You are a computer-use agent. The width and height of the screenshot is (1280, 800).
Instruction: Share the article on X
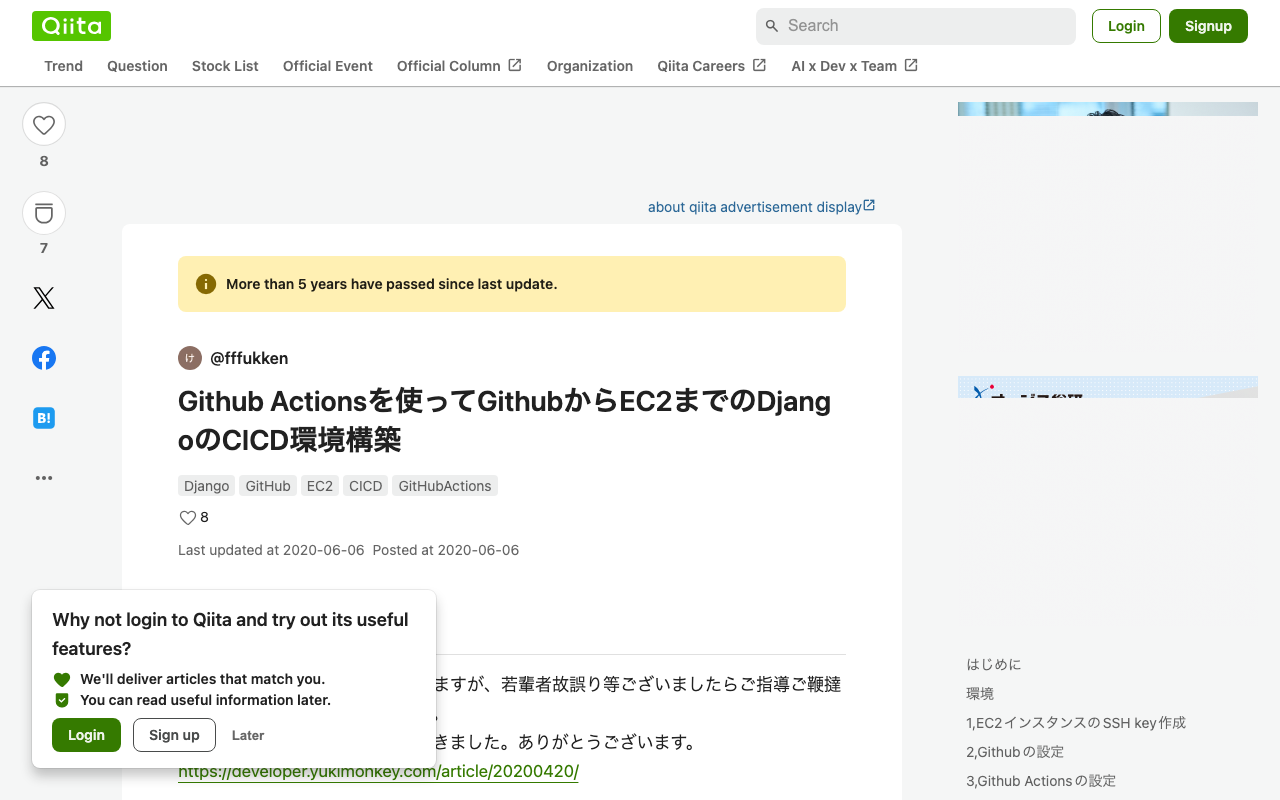point(44,297)
